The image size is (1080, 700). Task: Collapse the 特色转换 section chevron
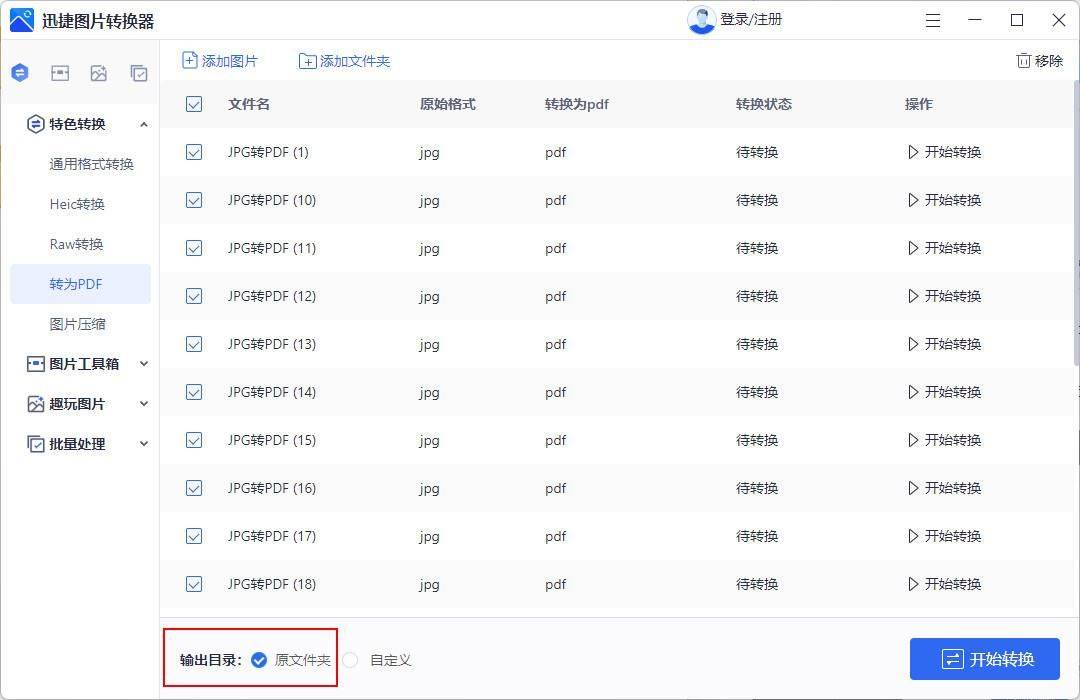click(x=143, y=124)
